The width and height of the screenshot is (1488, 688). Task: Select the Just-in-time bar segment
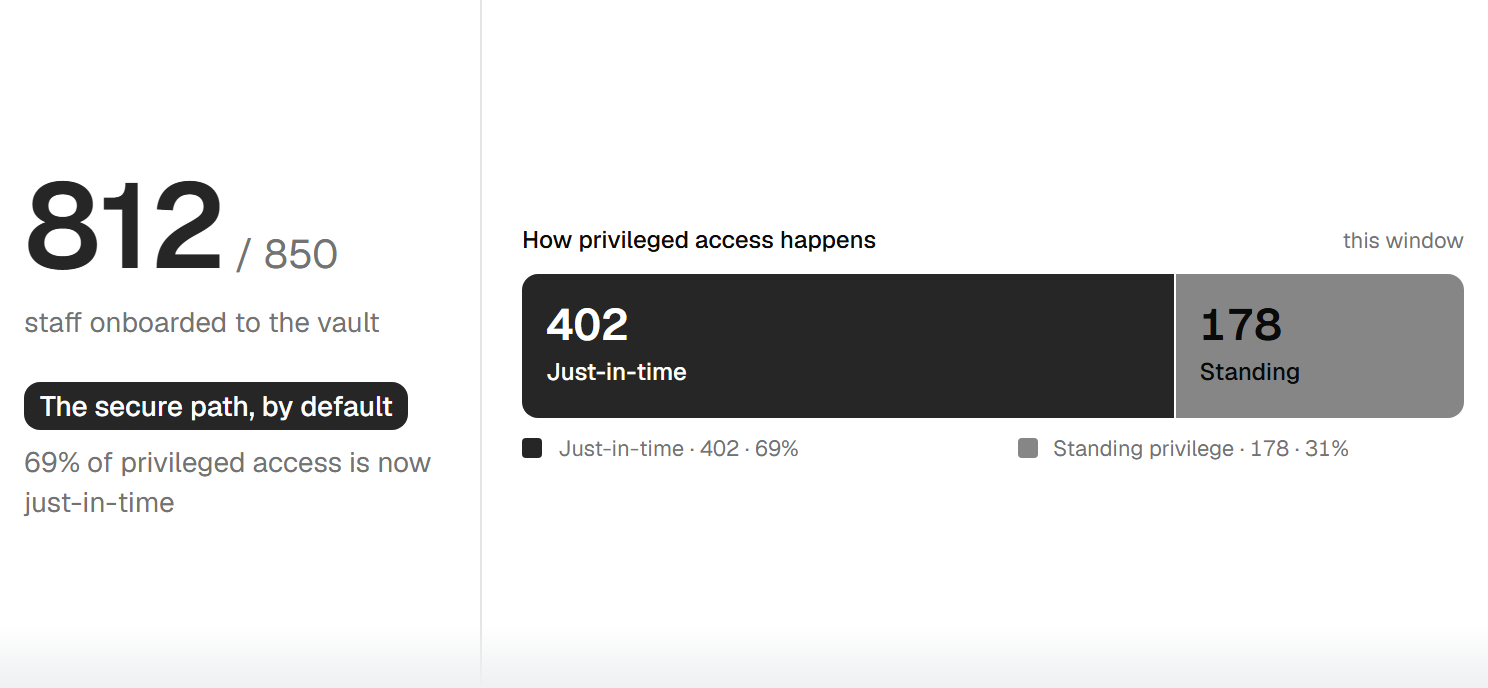point(848,346)
